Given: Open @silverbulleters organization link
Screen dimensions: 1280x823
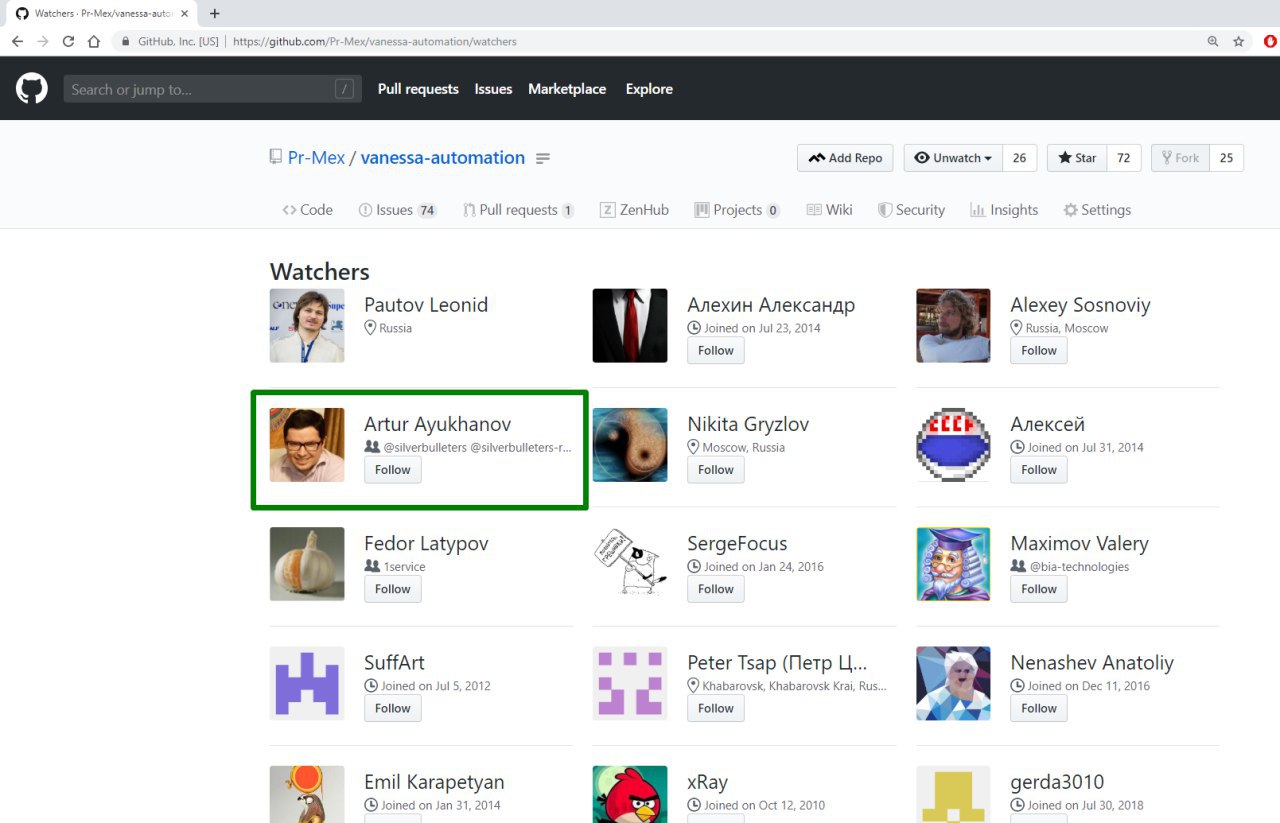Looking at the screenshot, I should (x=425, y=448).
